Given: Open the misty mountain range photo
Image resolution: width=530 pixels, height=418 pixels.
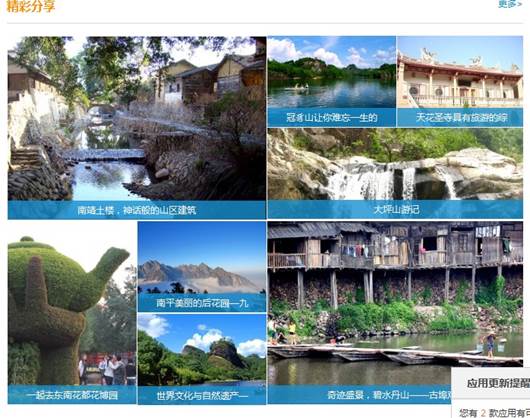Looking at the screenshot, I should pos(202,257).
